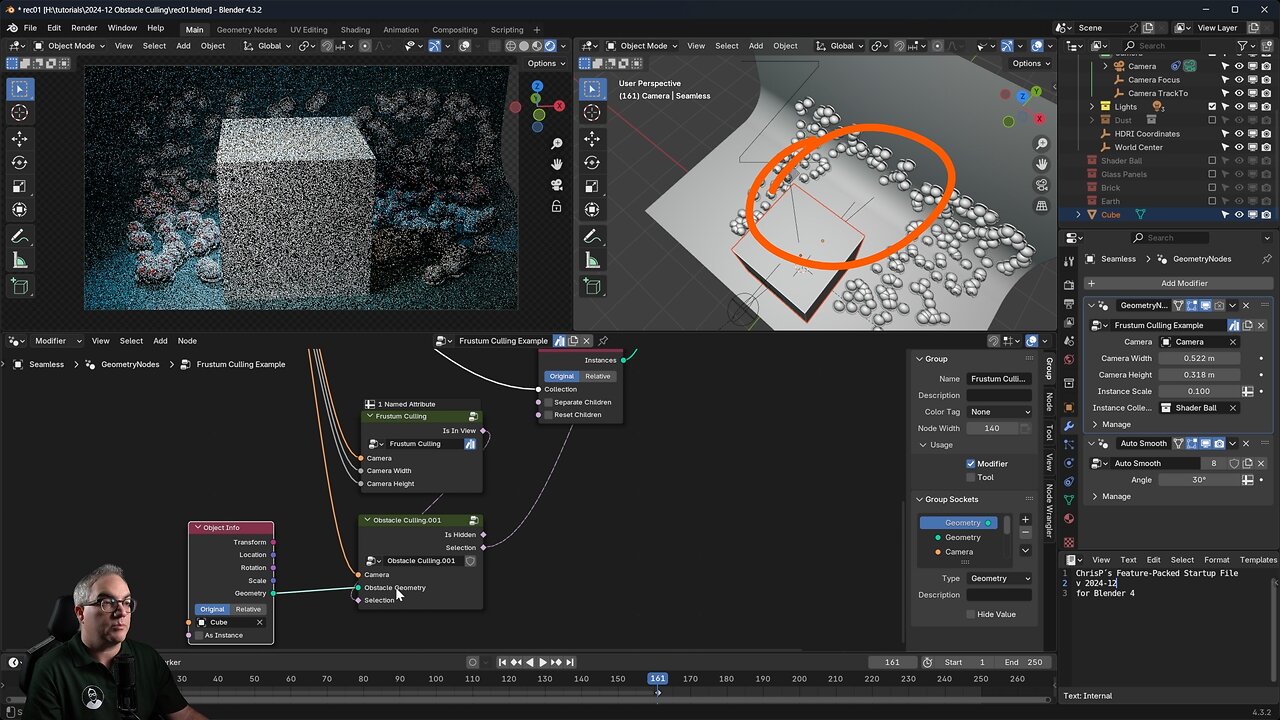Open the Modifier type dropdown in node editor
Screen dimensions: 1280x720
point(50,341)
